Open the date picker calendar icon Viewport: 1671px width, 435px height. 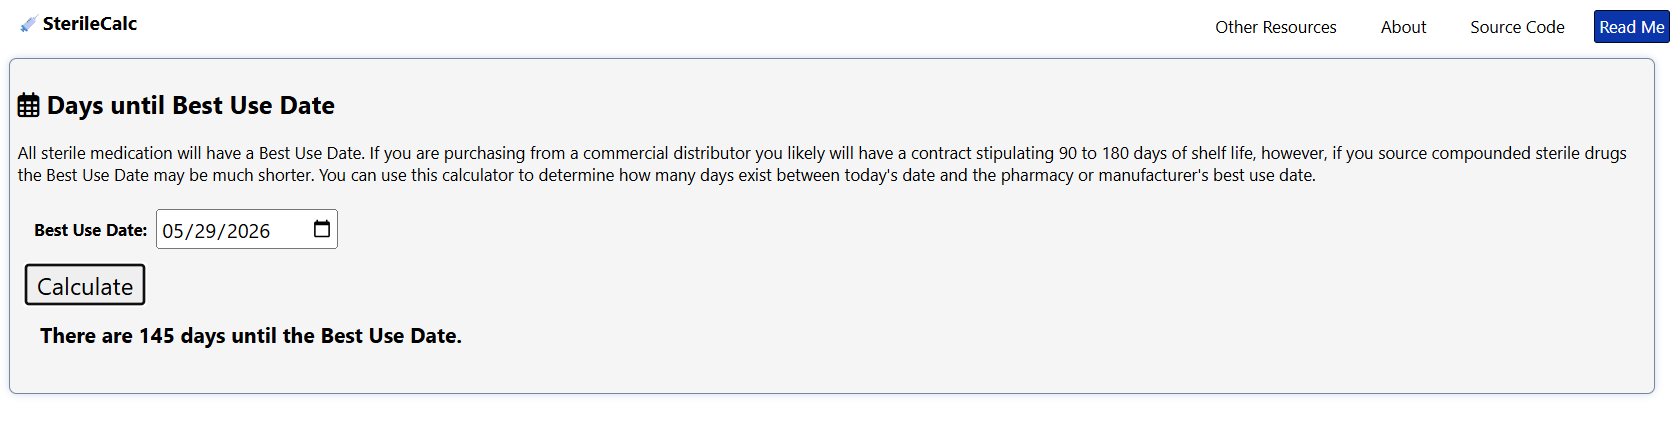tap(322, 229)
